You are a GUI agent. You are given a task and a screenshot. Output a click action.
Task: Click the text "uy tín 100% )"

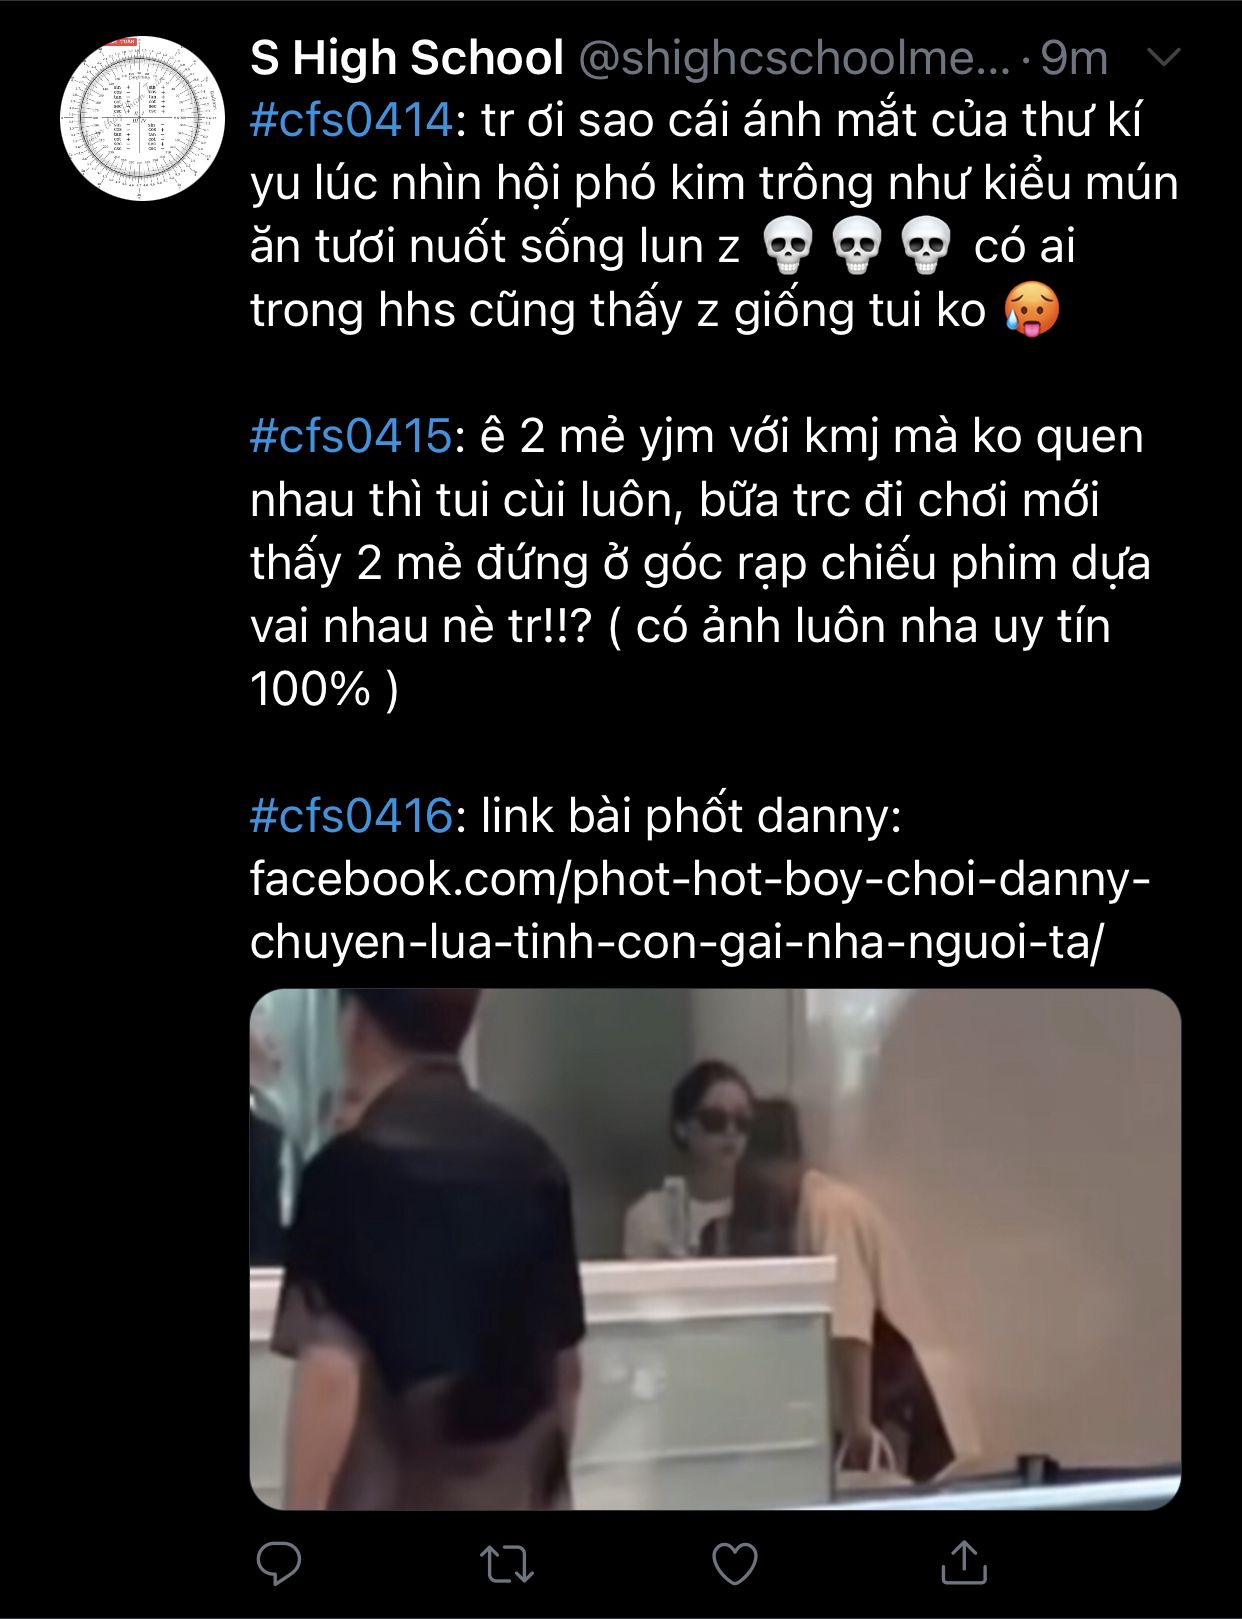pos(680,657)
